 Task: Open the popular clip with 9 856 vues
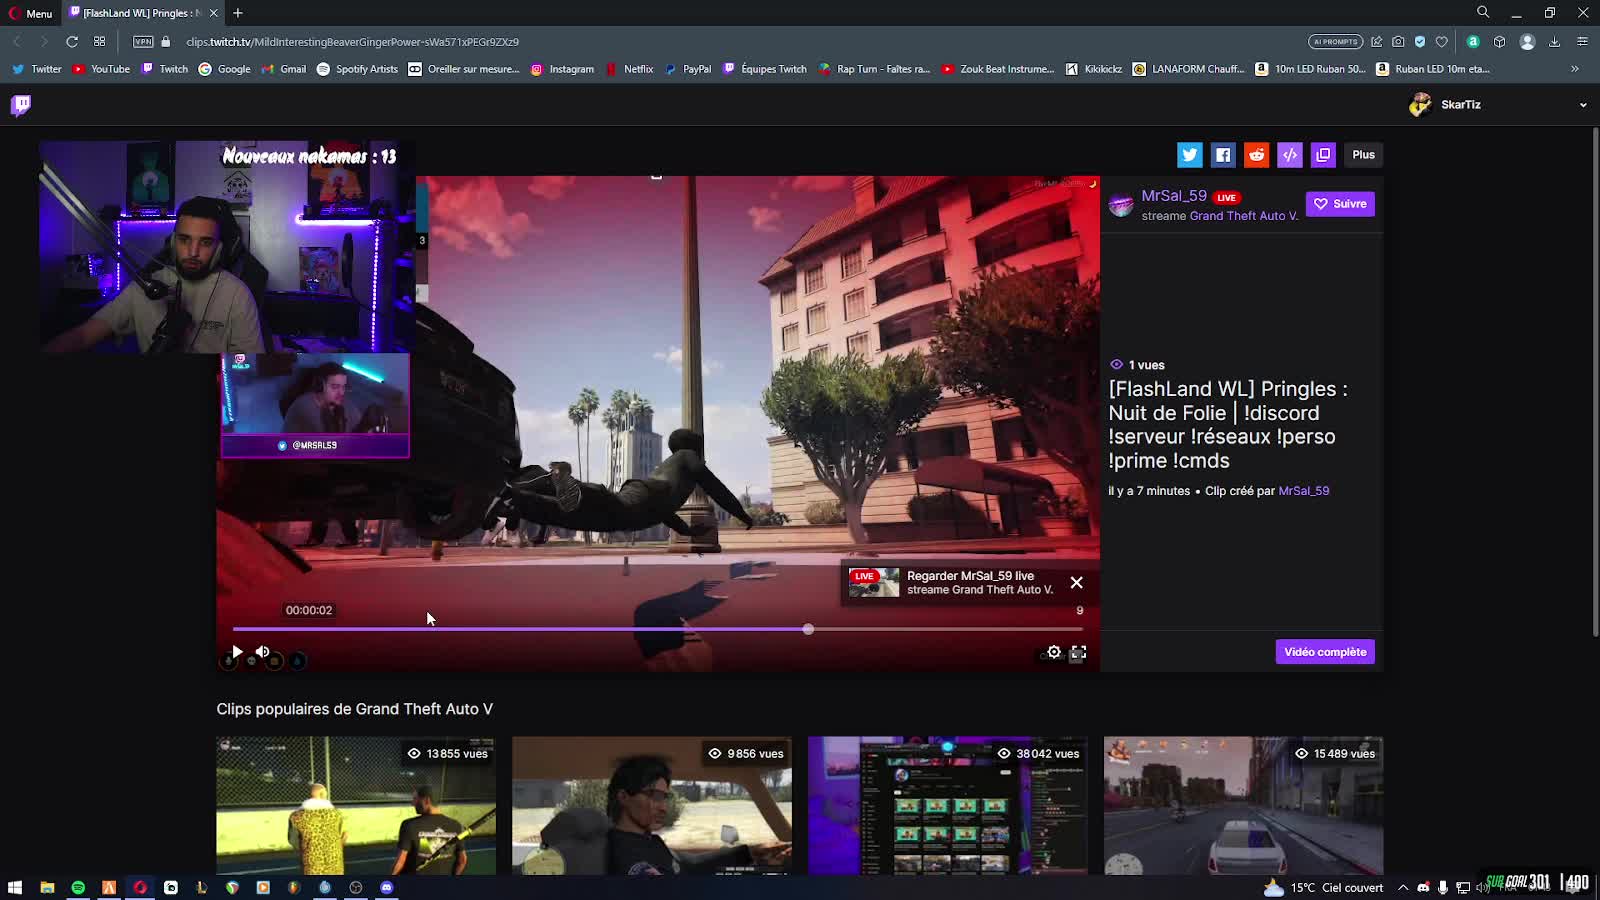[x=652, y=806]
